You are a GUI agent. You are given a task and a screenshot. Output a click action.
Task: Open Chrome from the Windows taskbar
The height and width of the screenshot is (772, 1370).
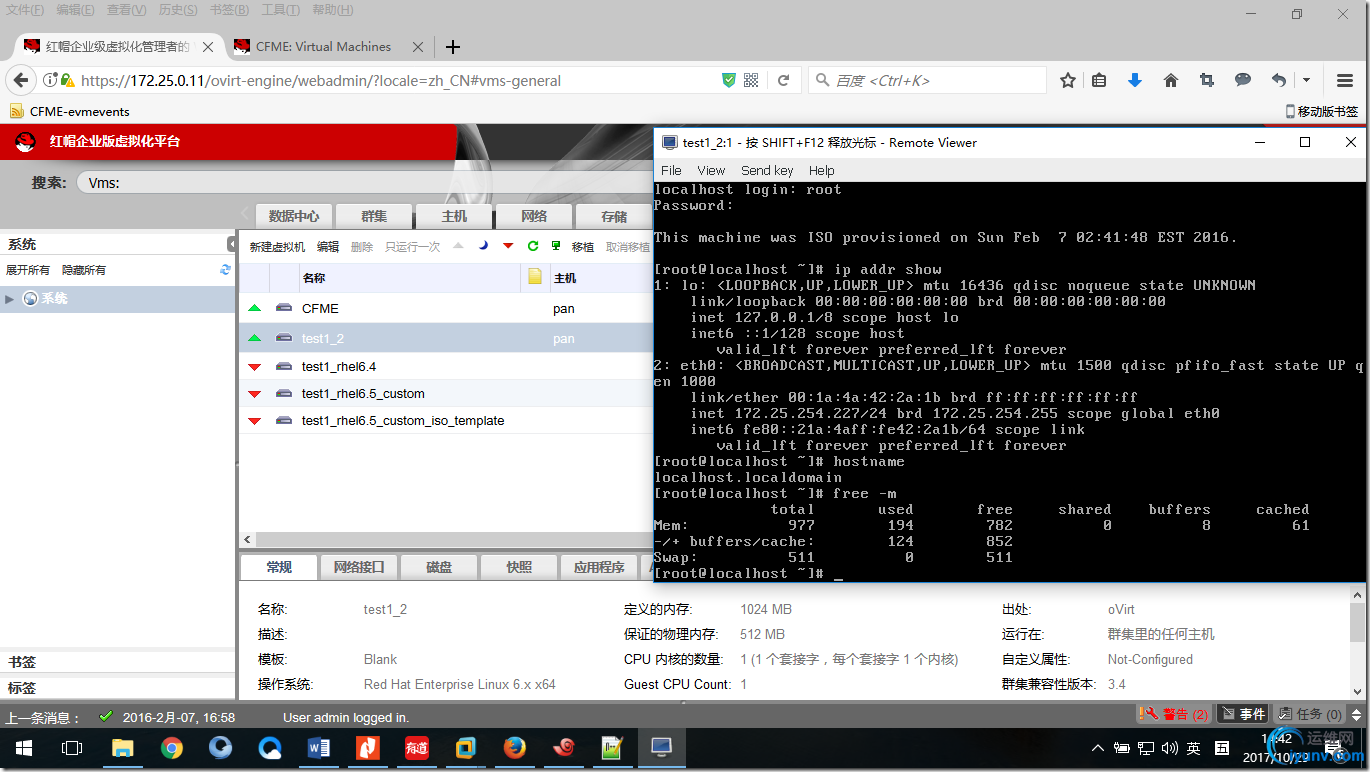tap(172, 748)
